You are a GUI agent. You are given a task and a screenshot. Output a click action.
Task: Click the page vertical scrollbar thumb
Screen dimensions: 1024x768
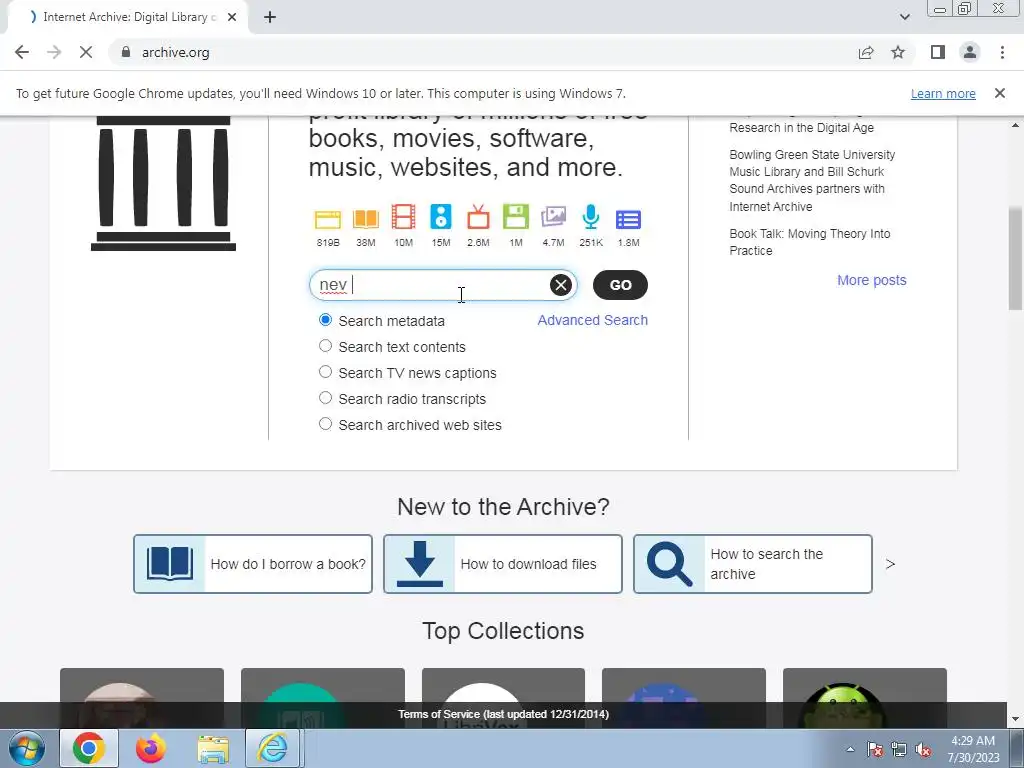(x=1015, y=261)
